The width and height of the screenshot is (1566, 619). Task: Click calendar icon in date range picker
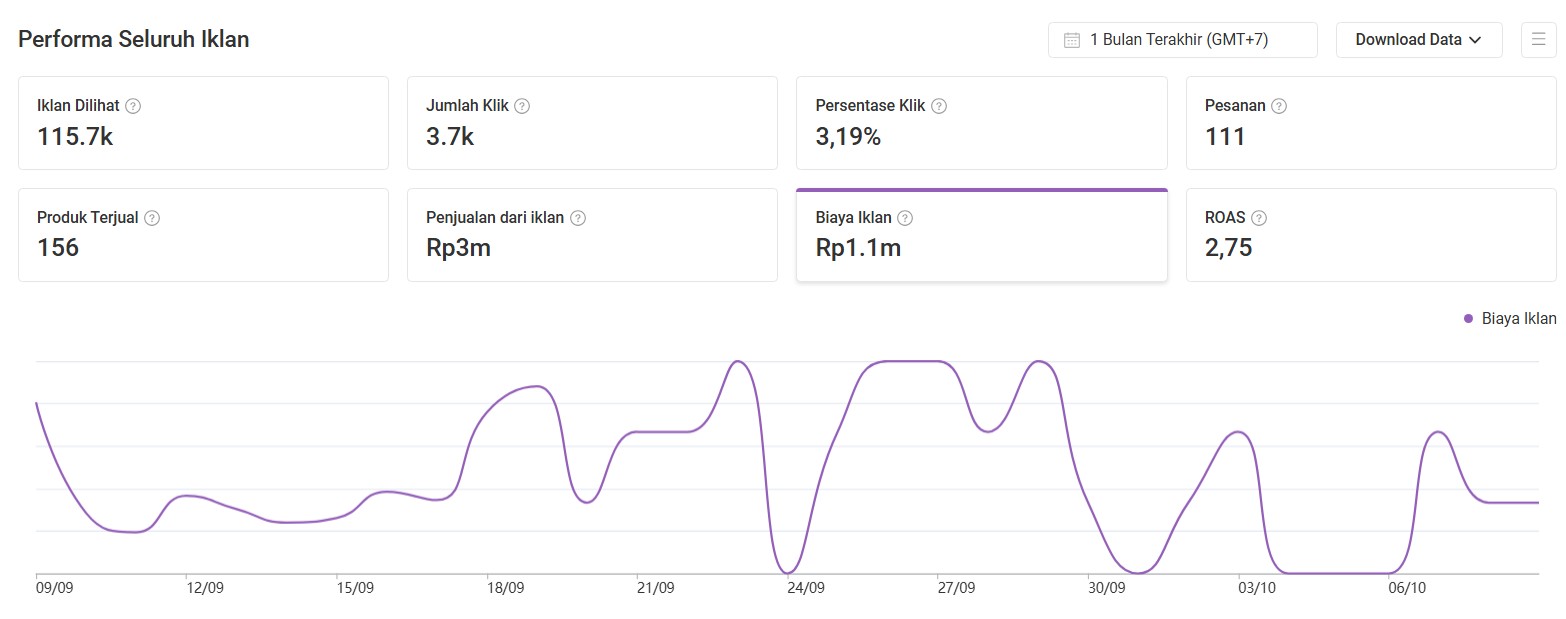pyautogui.click(x=1071, y=40)
